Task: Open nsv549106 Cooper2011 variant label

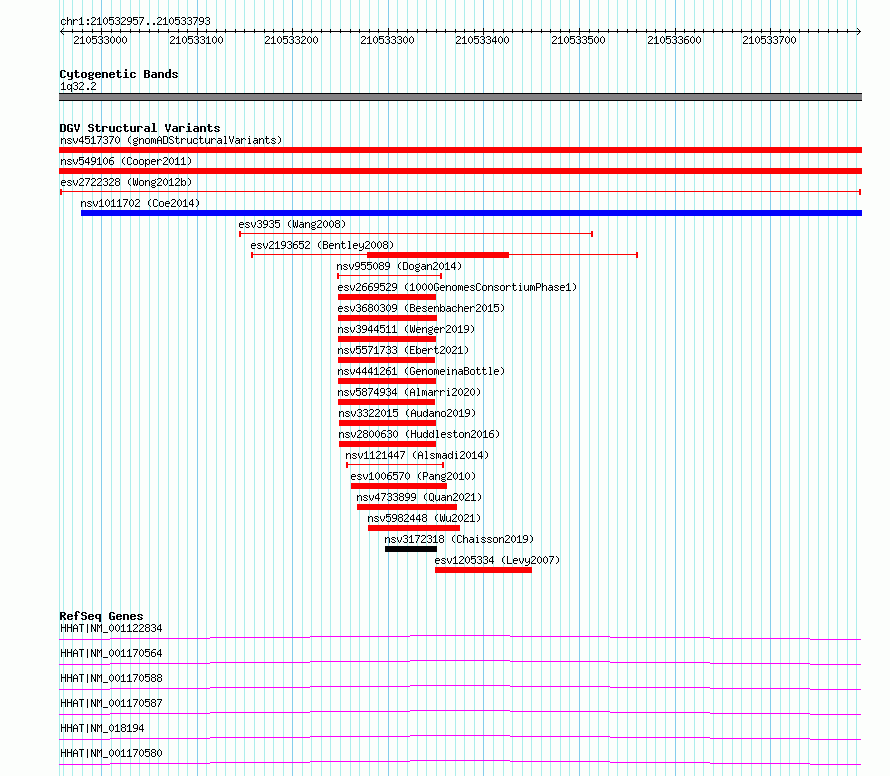Action: point(126,161)
